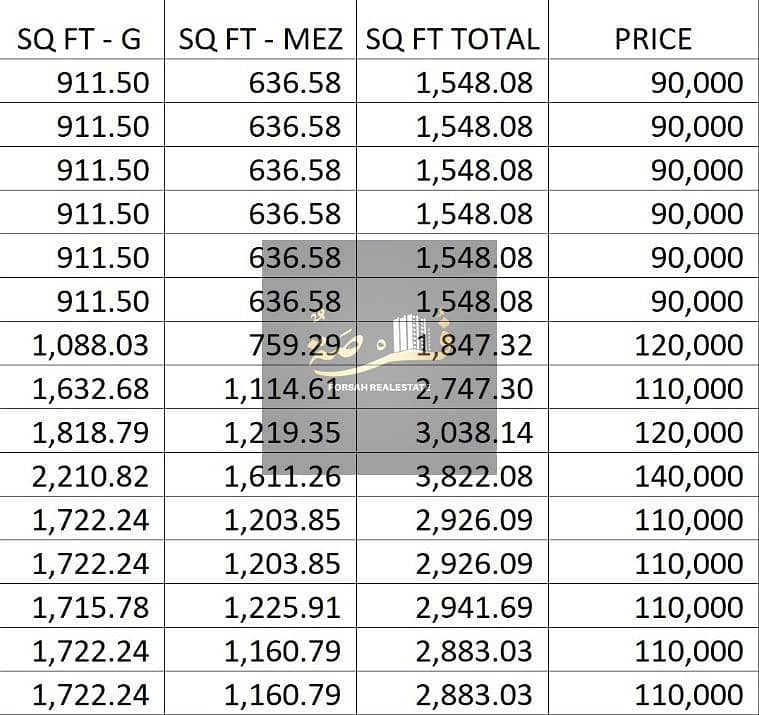Click the 1,225.91 mezzanine cell
This screenshot has width=759, height=715.
click(260, 606)
